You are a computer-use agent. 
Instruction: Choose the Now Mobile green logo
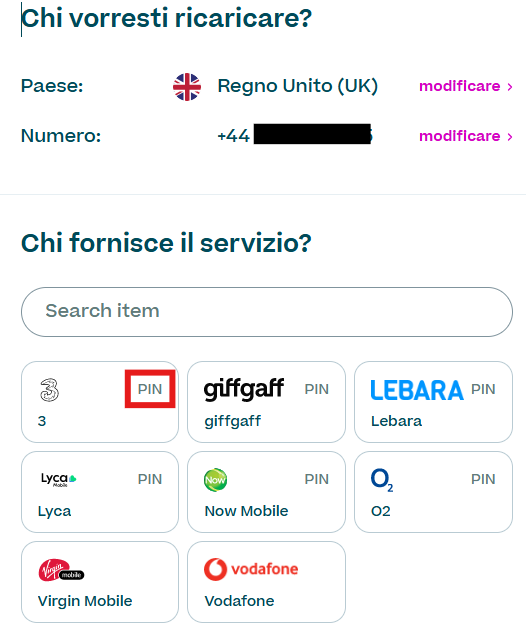pos(215,480)
